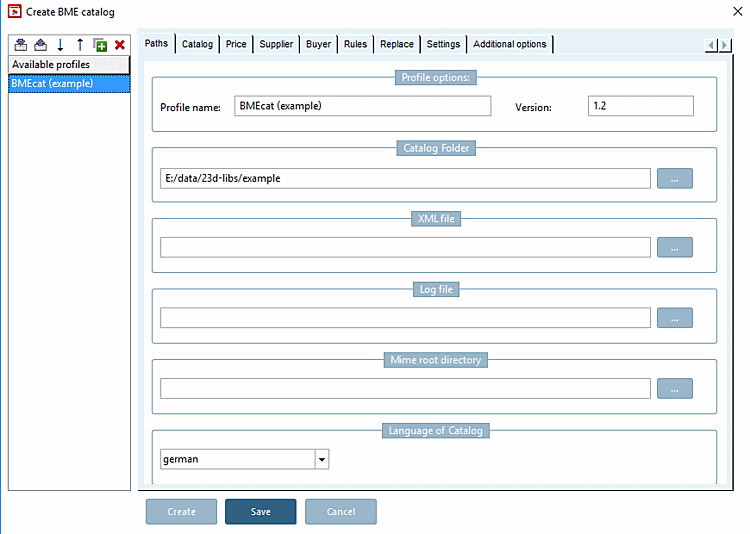
Task: Click the XML file path field
Action: point(405,247)
